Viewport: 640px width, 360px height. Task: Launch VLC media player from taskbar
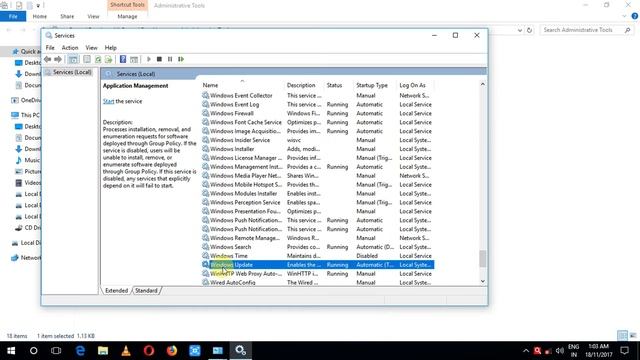pos(126,351)
